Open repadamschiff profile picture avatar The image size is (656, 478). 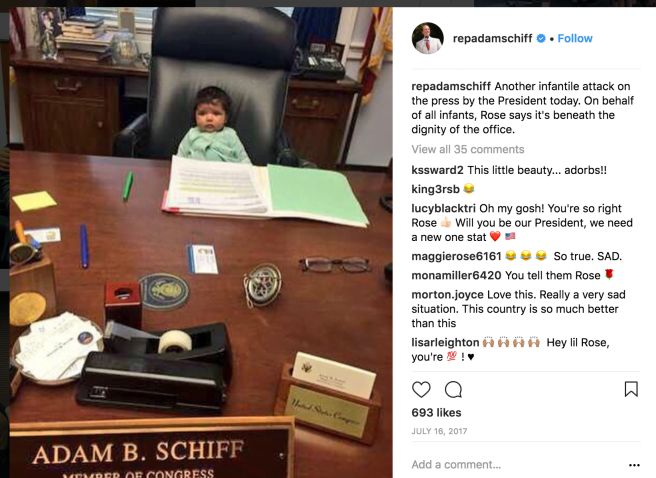(x=428, y=38)
